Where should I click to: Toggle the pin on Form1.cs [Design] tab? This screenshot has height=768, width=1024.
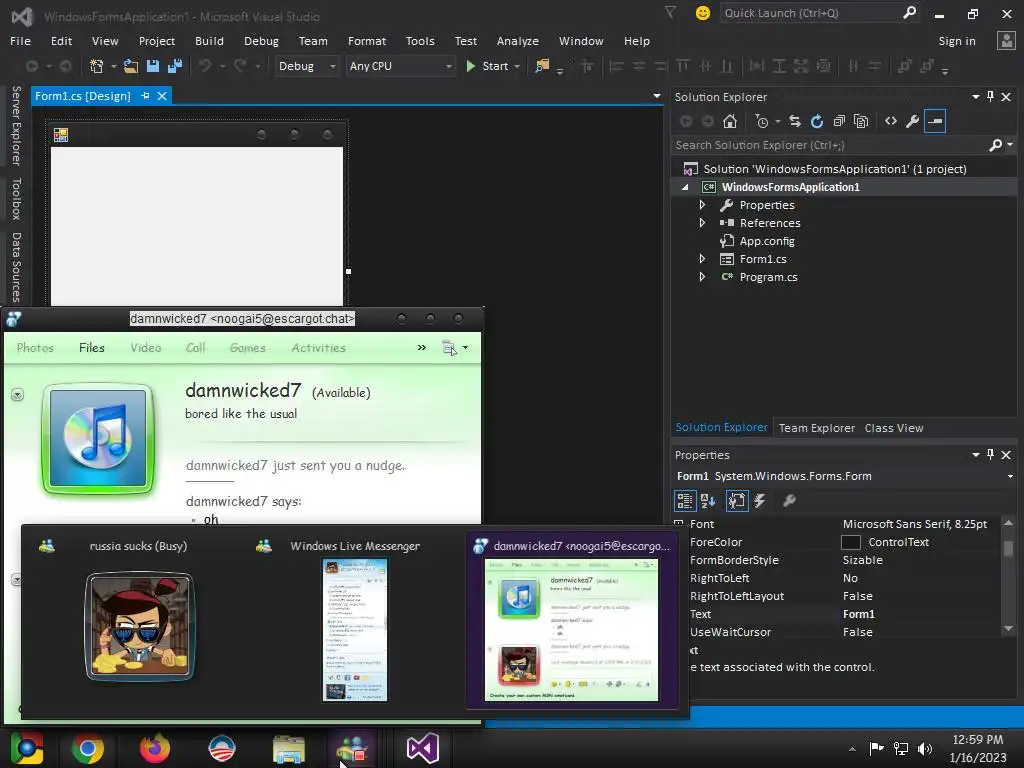[x=145, y=96]
